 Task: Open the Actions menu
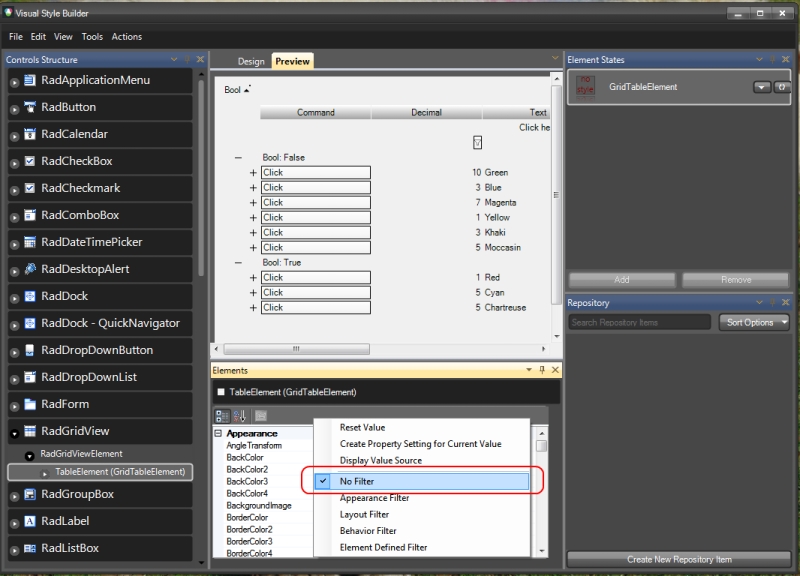(x=127, y=37)
